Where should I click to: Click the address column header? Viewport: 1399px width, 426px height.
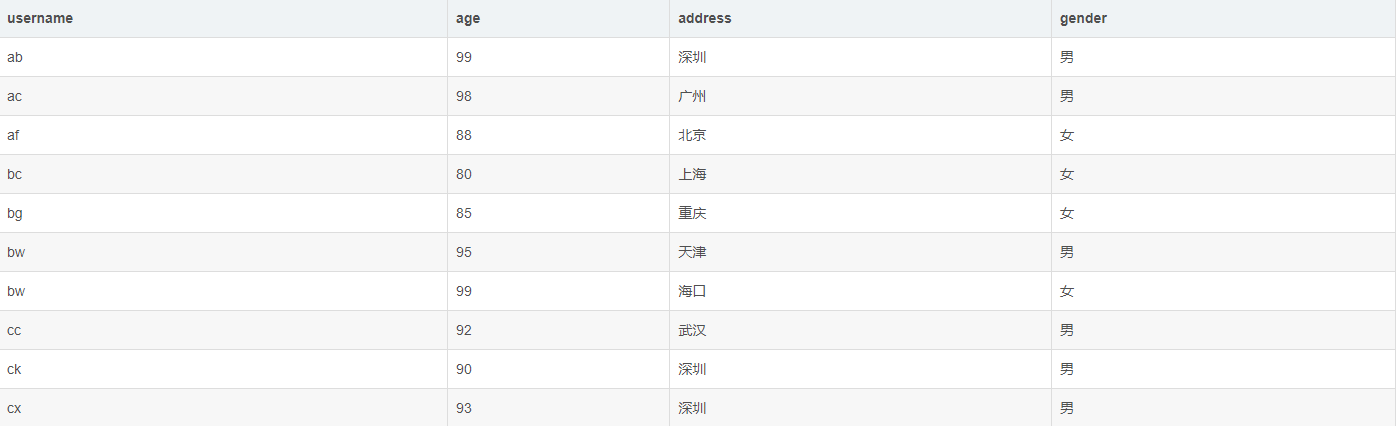pos(704,18)
